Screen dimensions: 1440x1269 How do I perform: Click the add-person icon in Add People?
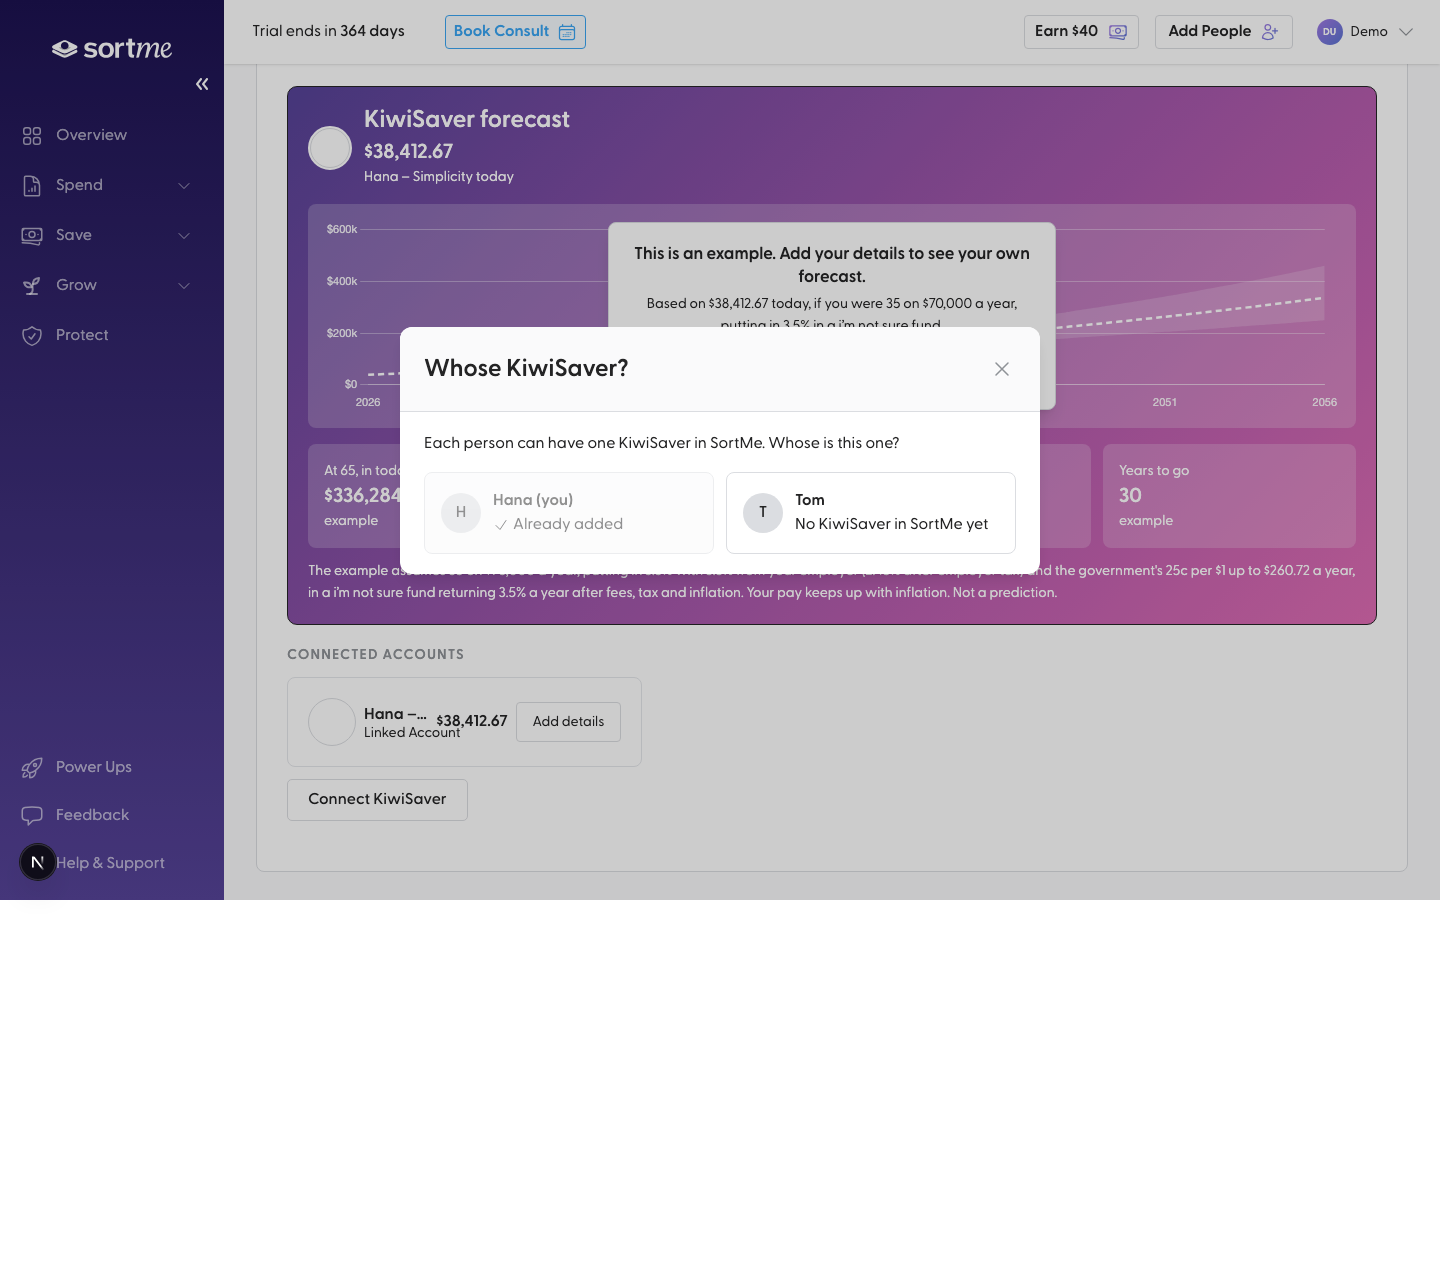1270,32
